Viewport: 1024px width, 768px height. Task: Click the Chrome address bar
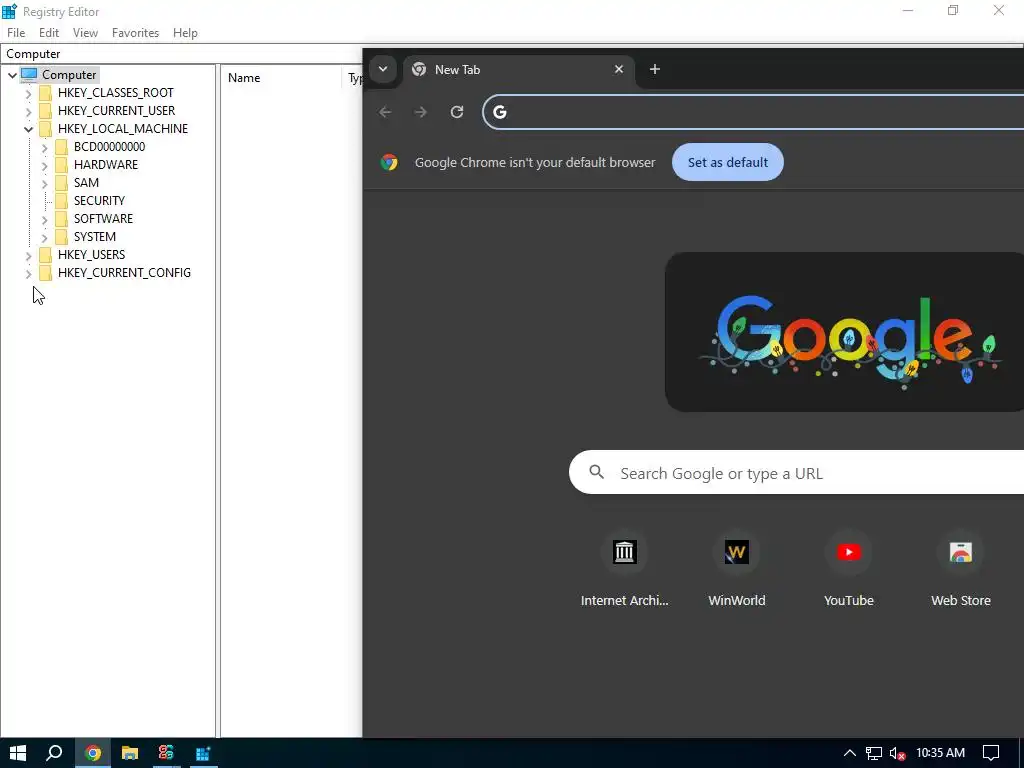[753, 112]
